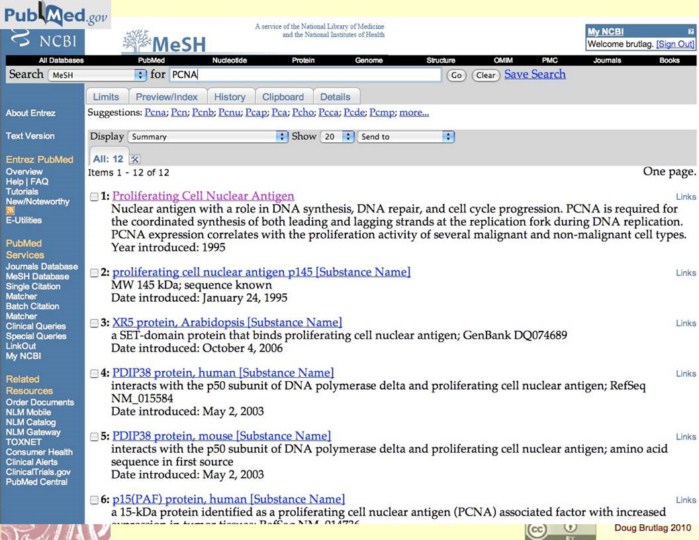Click the Save Search link

click(x=534, y=74)
